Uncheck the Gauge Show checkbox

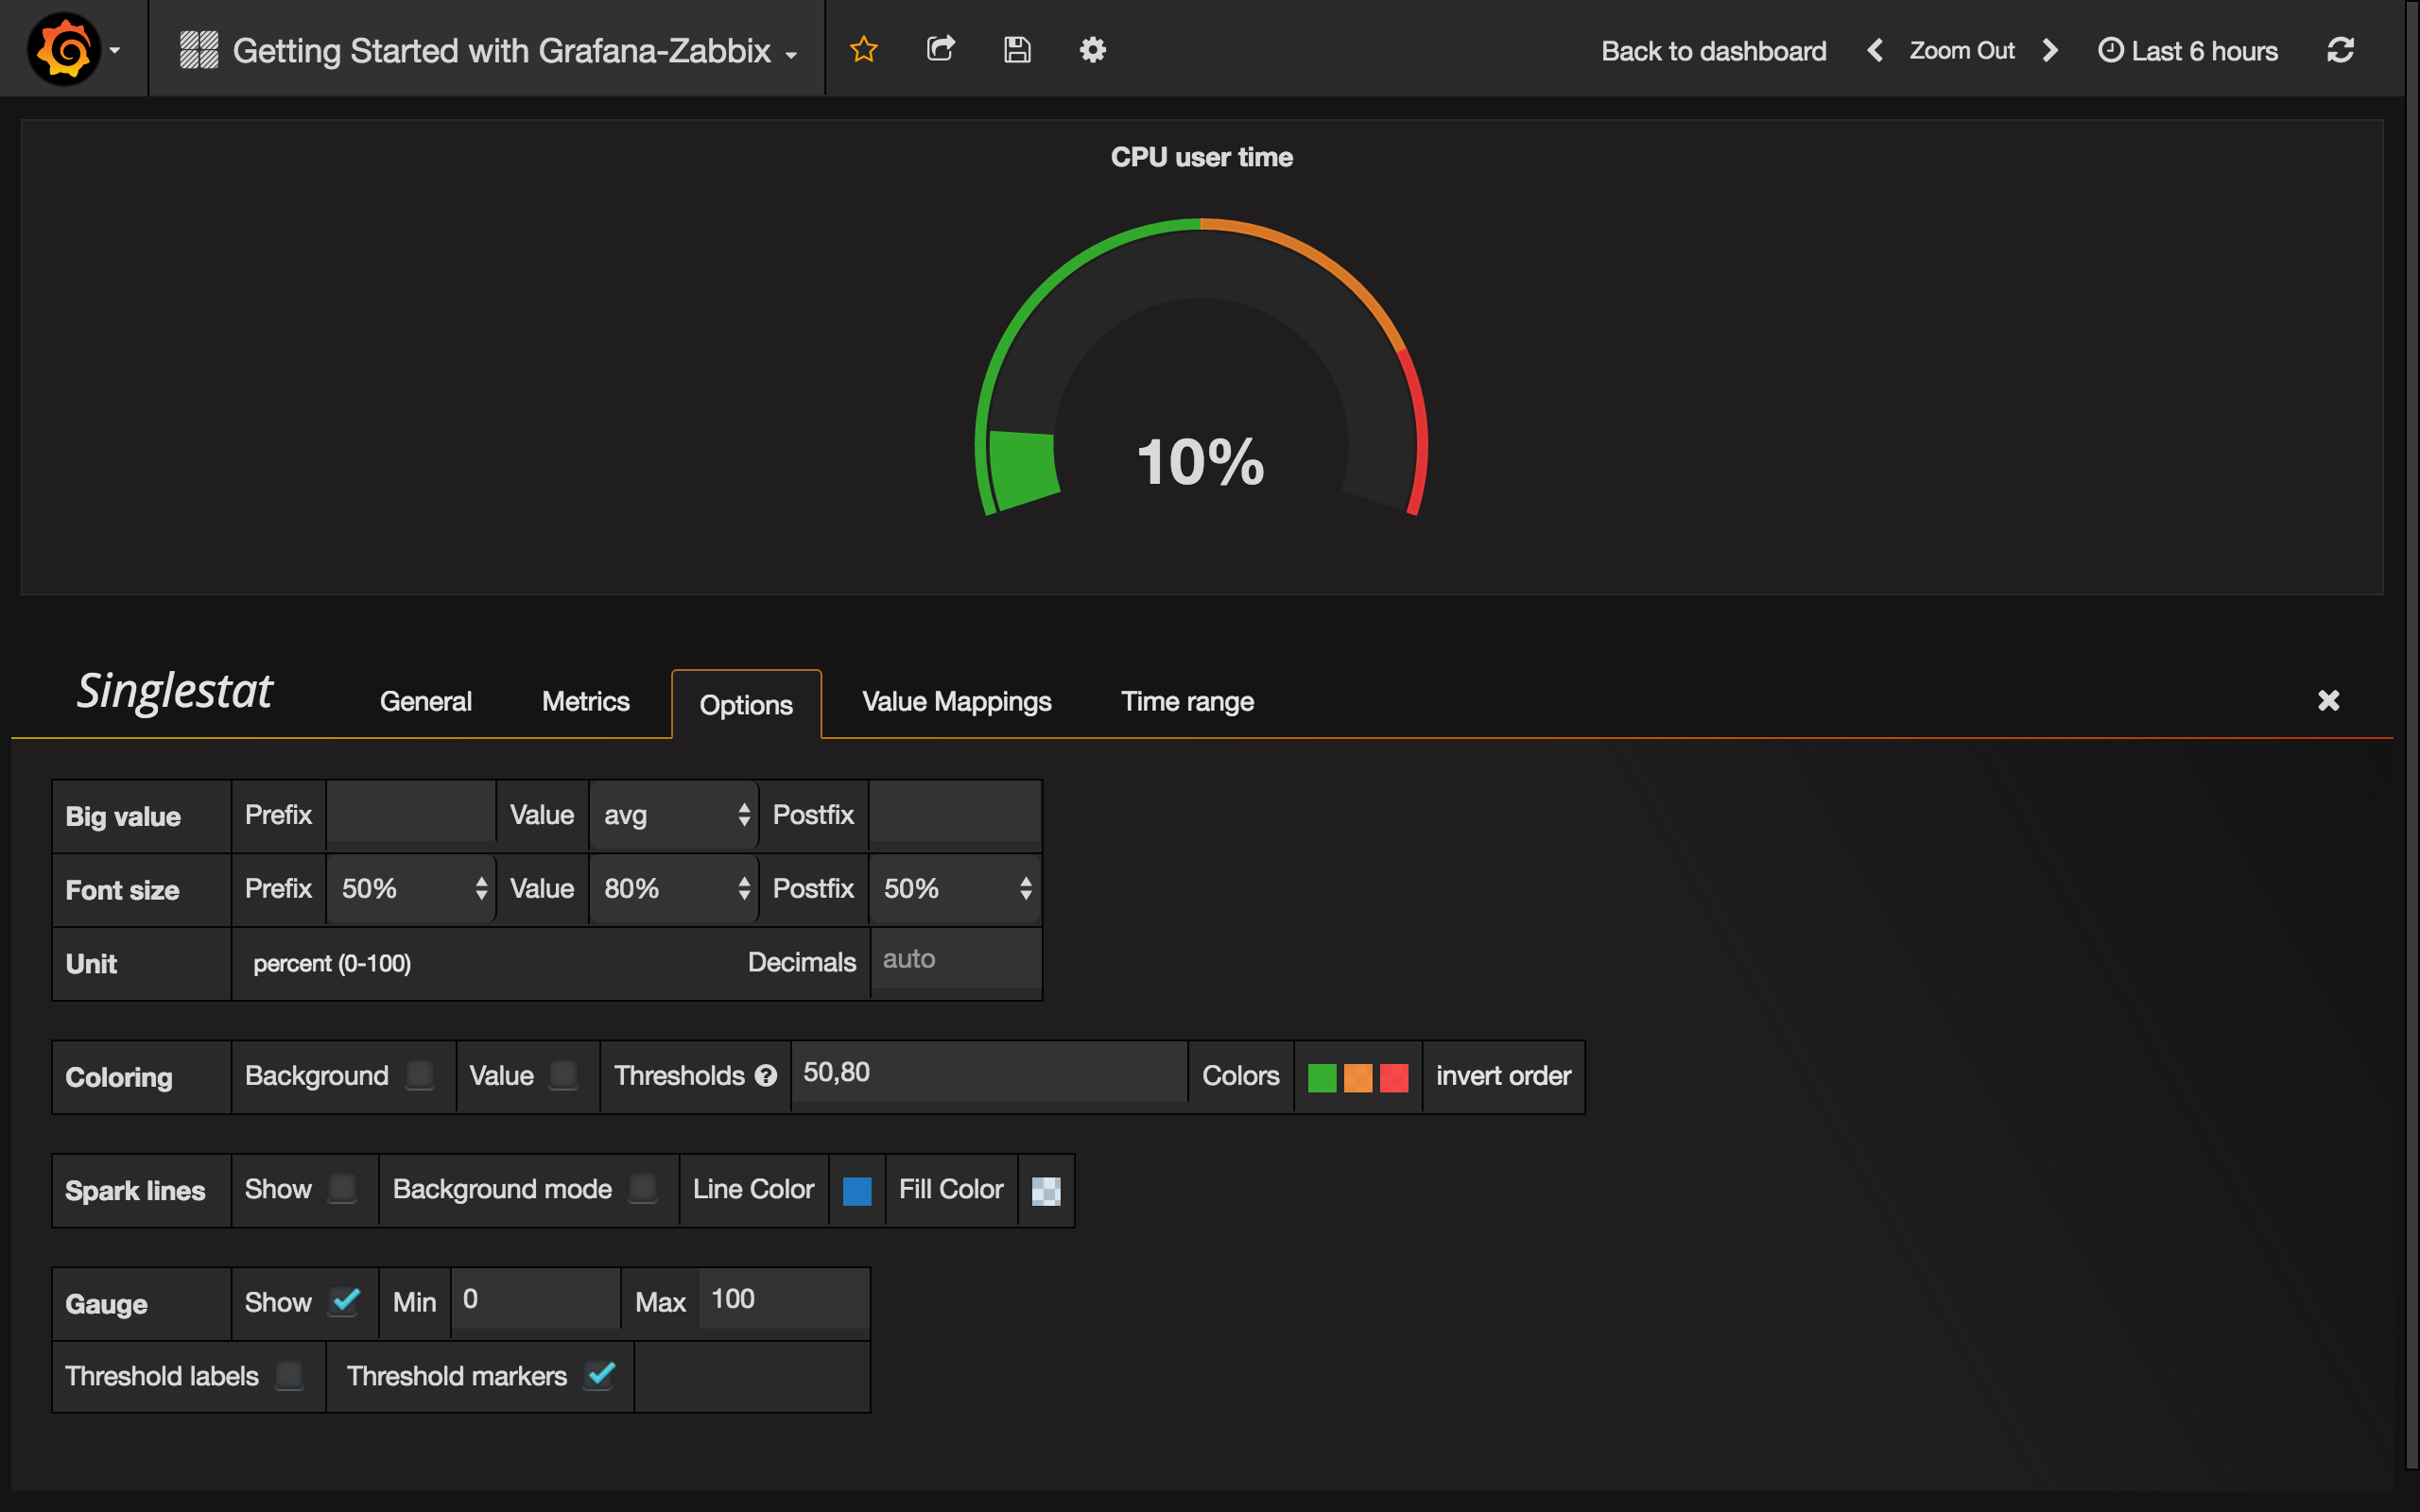(345, 1301)
